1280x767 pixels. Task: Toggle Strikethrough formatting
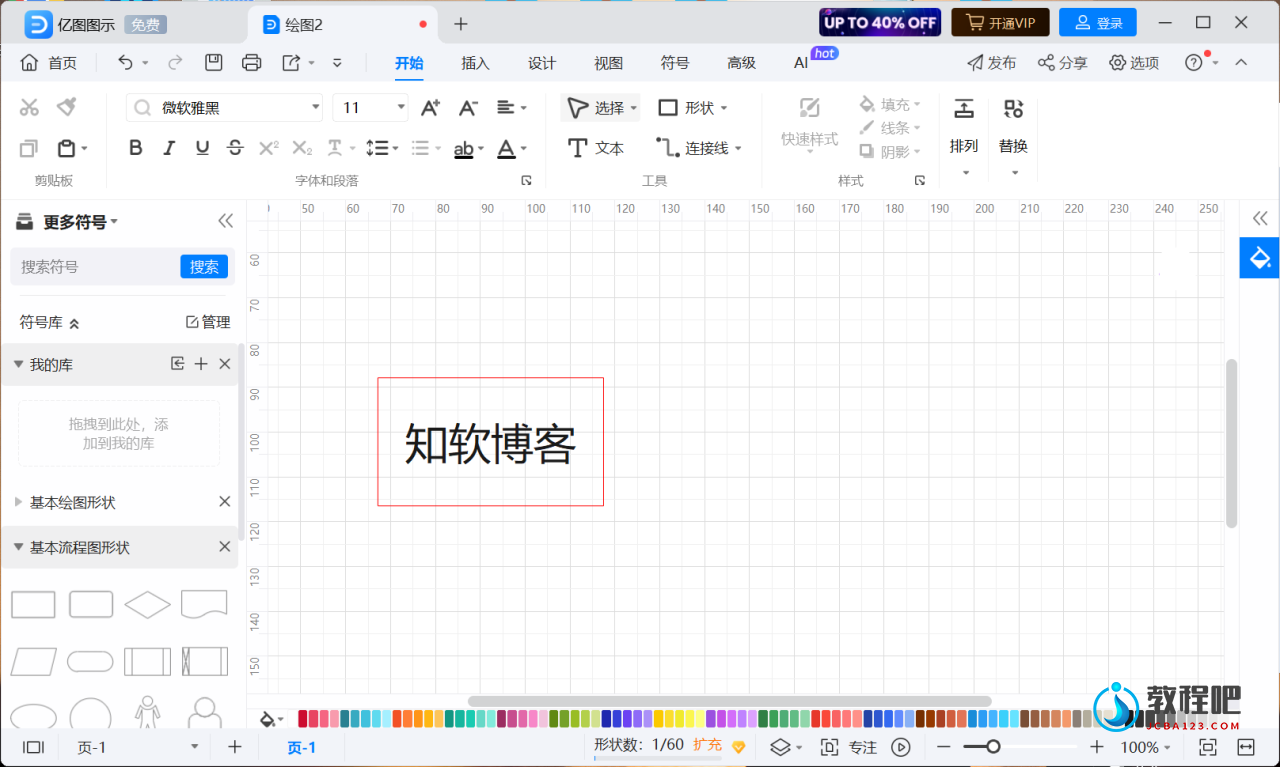235,148
